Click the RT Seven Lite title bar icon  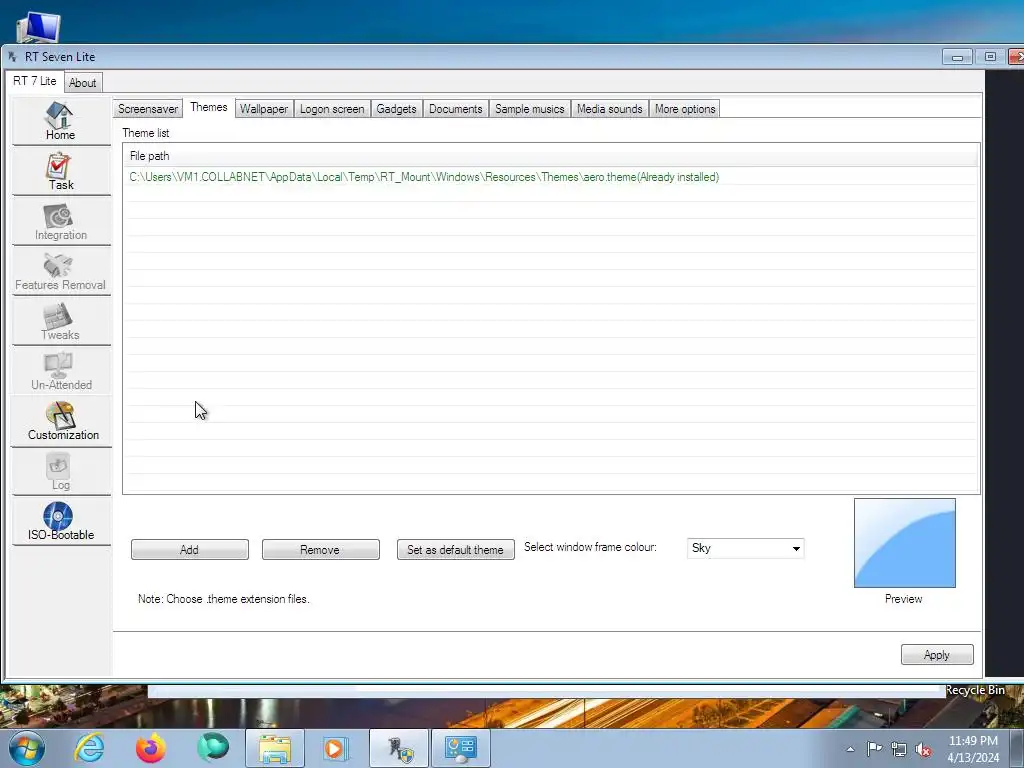12,57
